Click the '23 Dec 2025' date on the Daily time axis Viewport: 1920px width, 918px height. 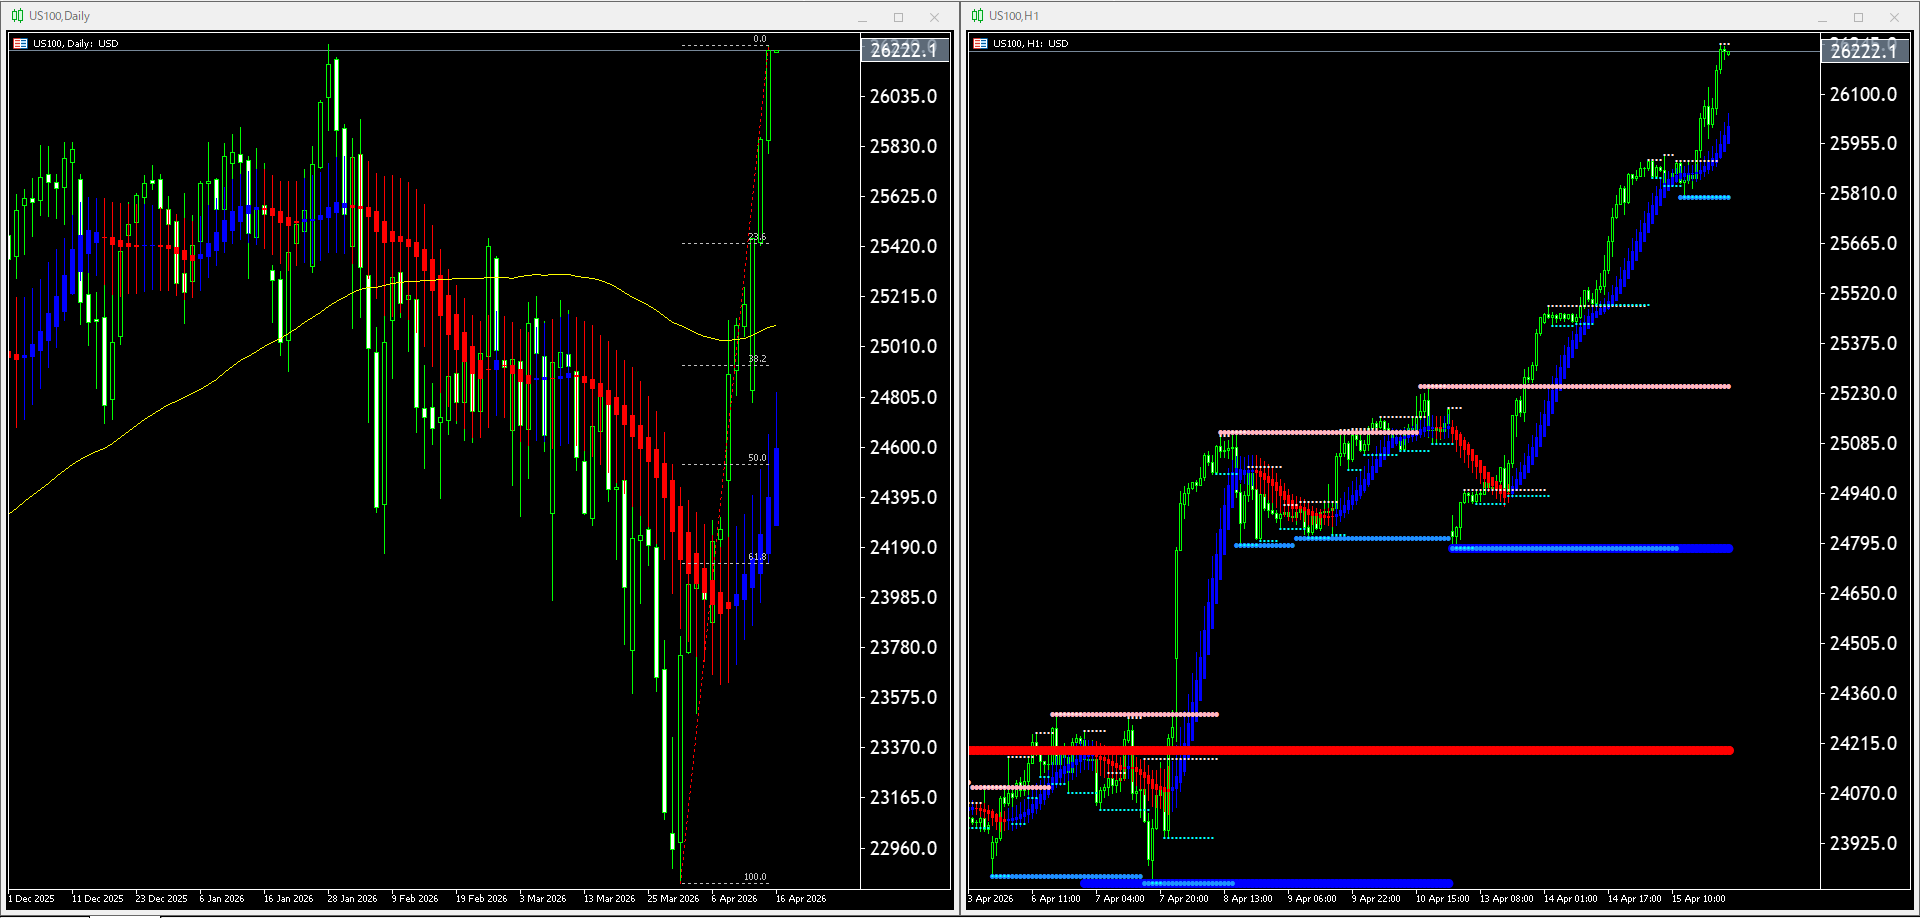point(161,899)
